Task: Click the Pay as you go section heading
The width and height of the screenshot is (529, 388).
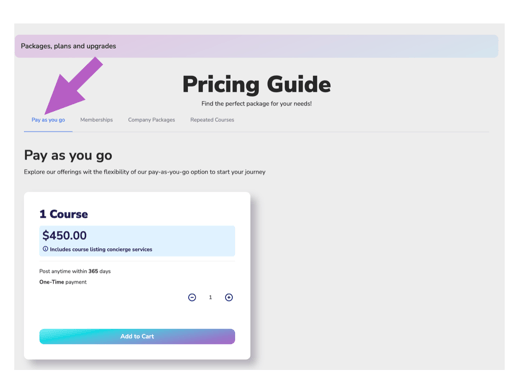Action: (x=68, y=156)
